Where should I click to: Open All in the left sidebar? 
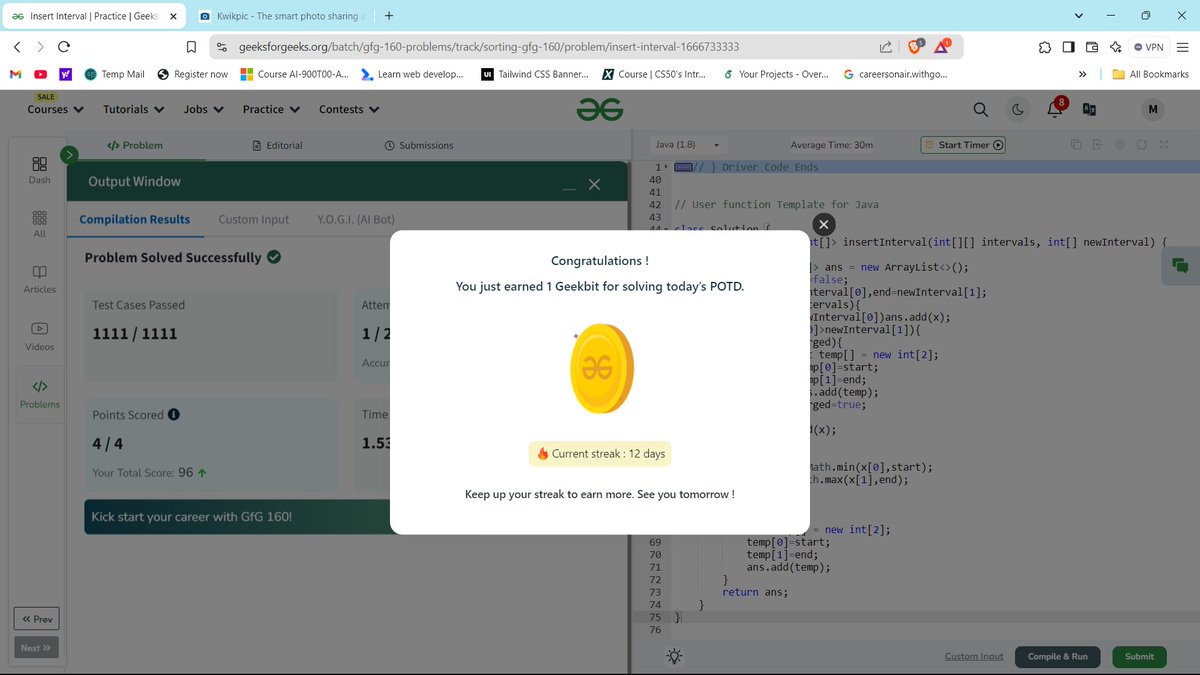pyautogui.click(x=39, y=224)
